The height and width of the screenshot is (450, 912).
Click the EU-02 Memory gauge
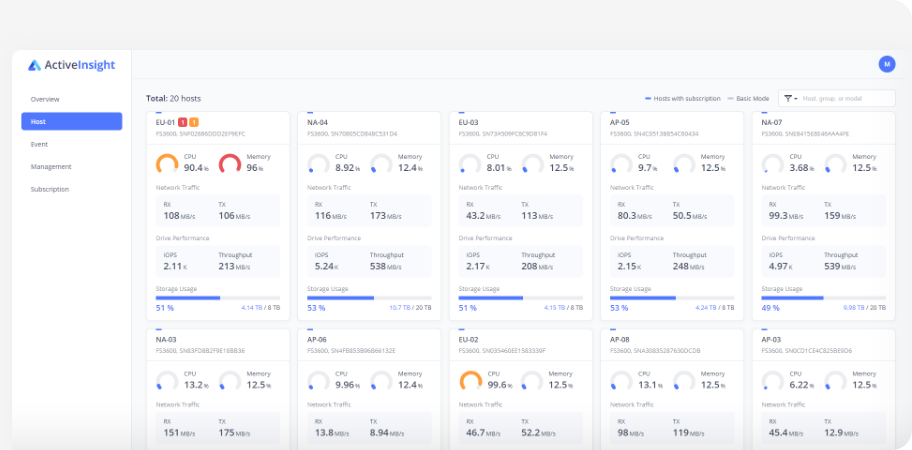(533, 381)
